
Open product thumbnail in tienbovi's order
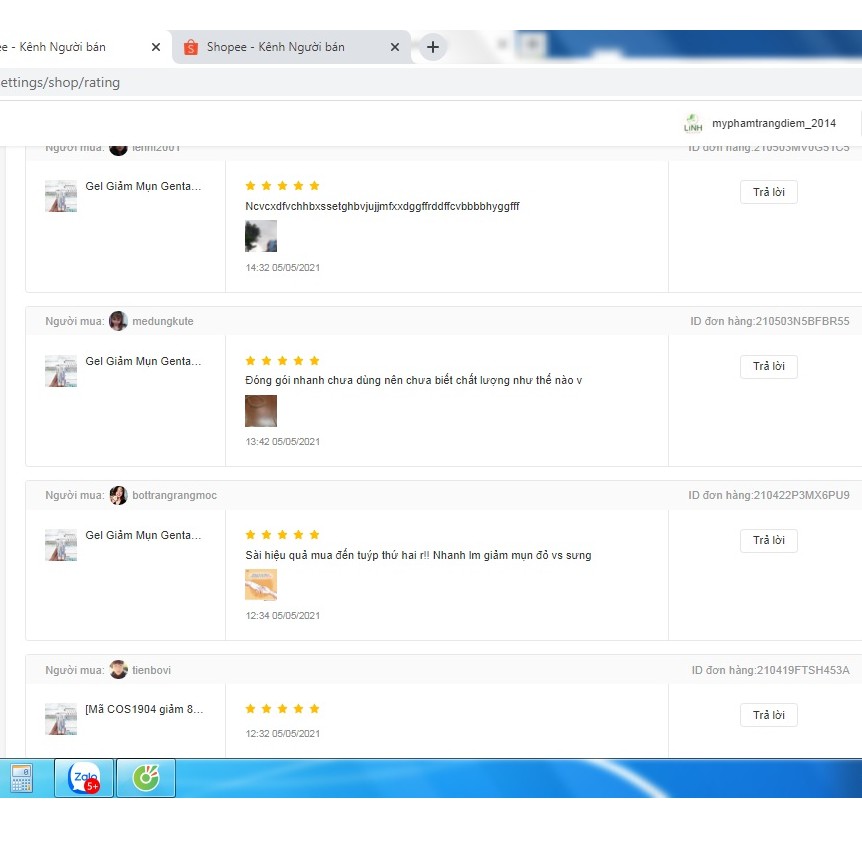[x=61, y=719]
